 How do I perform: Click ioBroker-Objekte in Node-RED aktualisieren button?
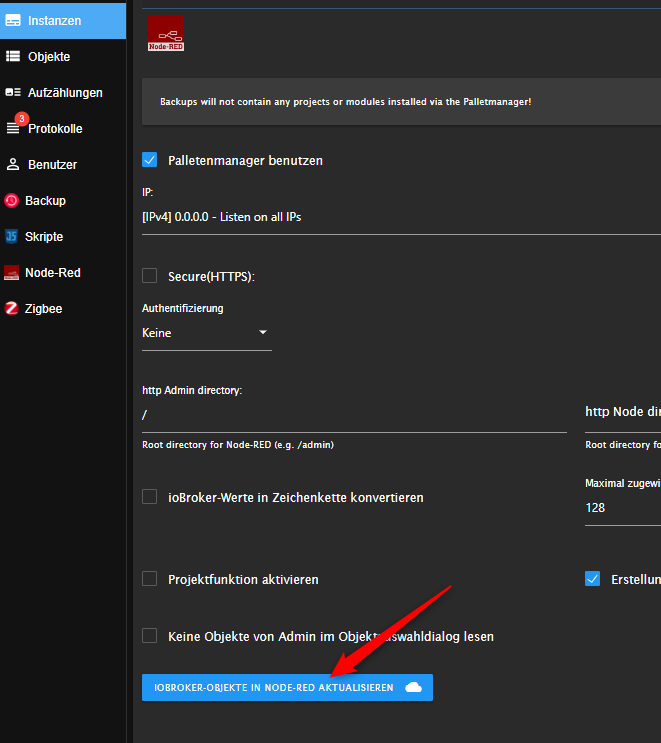click(287, 687)
